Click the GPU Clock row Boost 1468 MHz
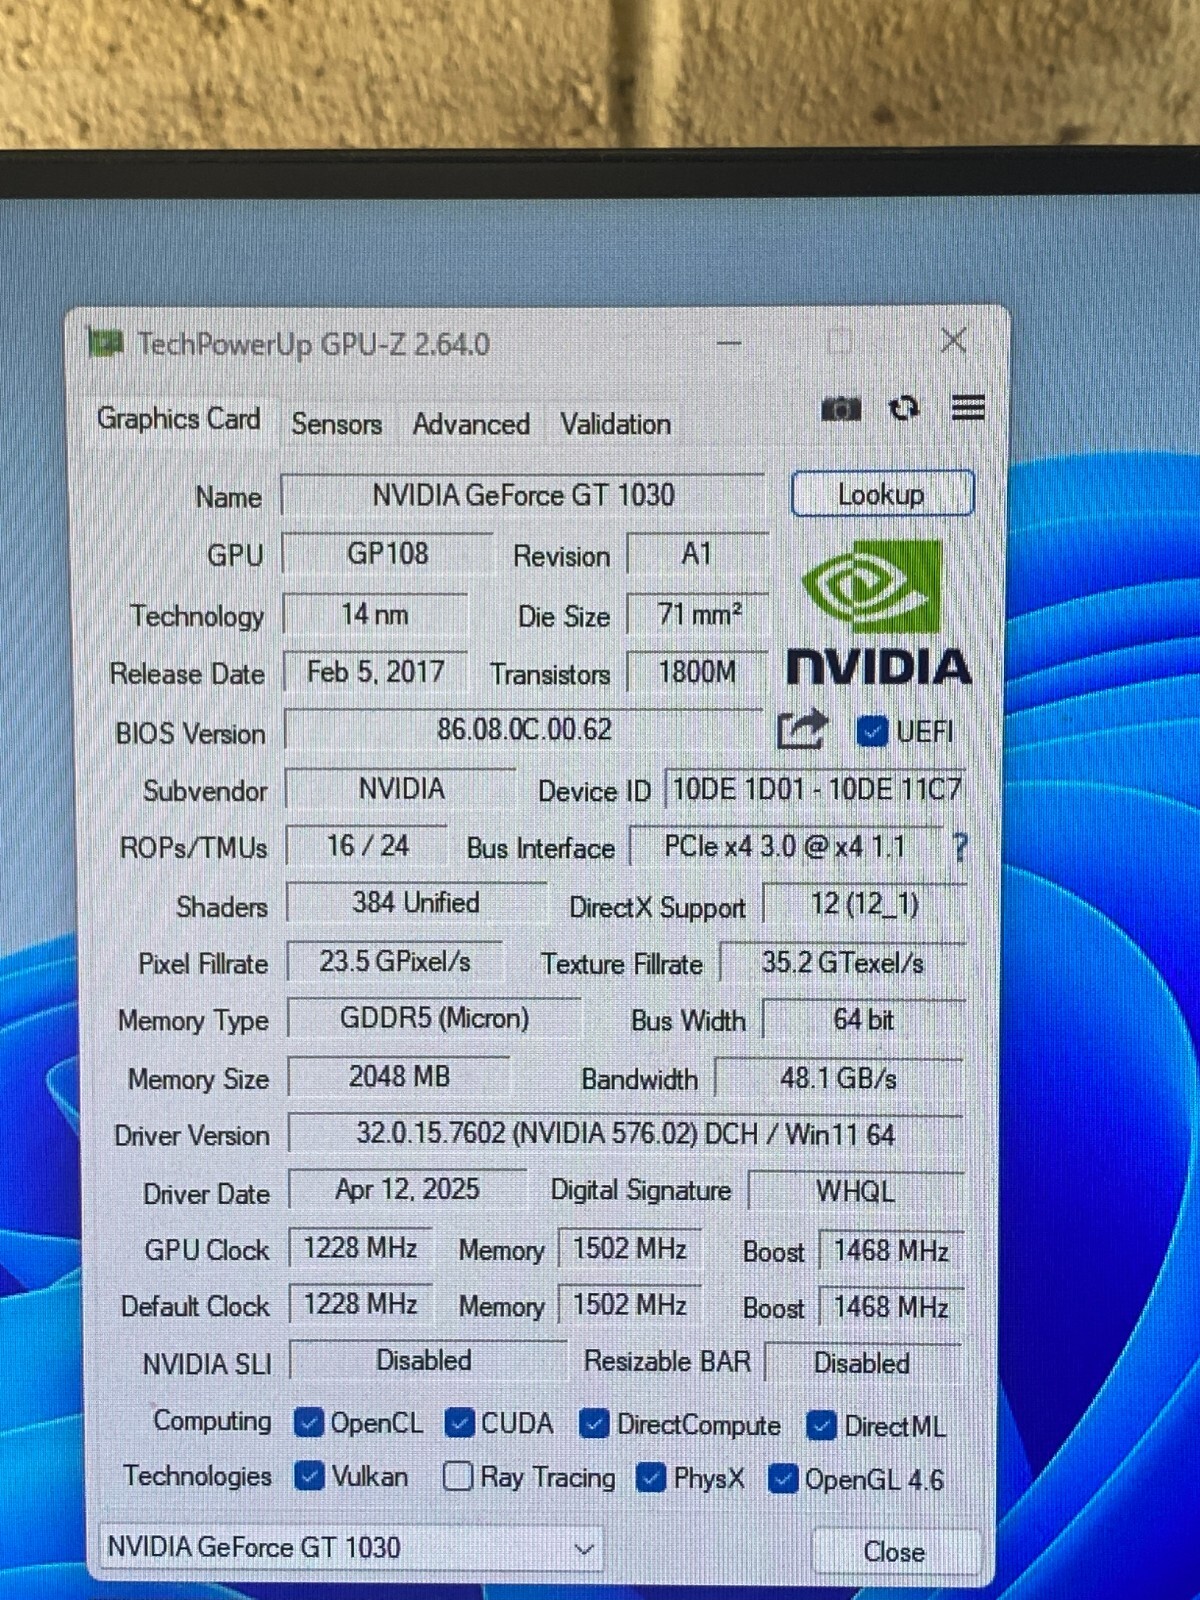 891,1251
